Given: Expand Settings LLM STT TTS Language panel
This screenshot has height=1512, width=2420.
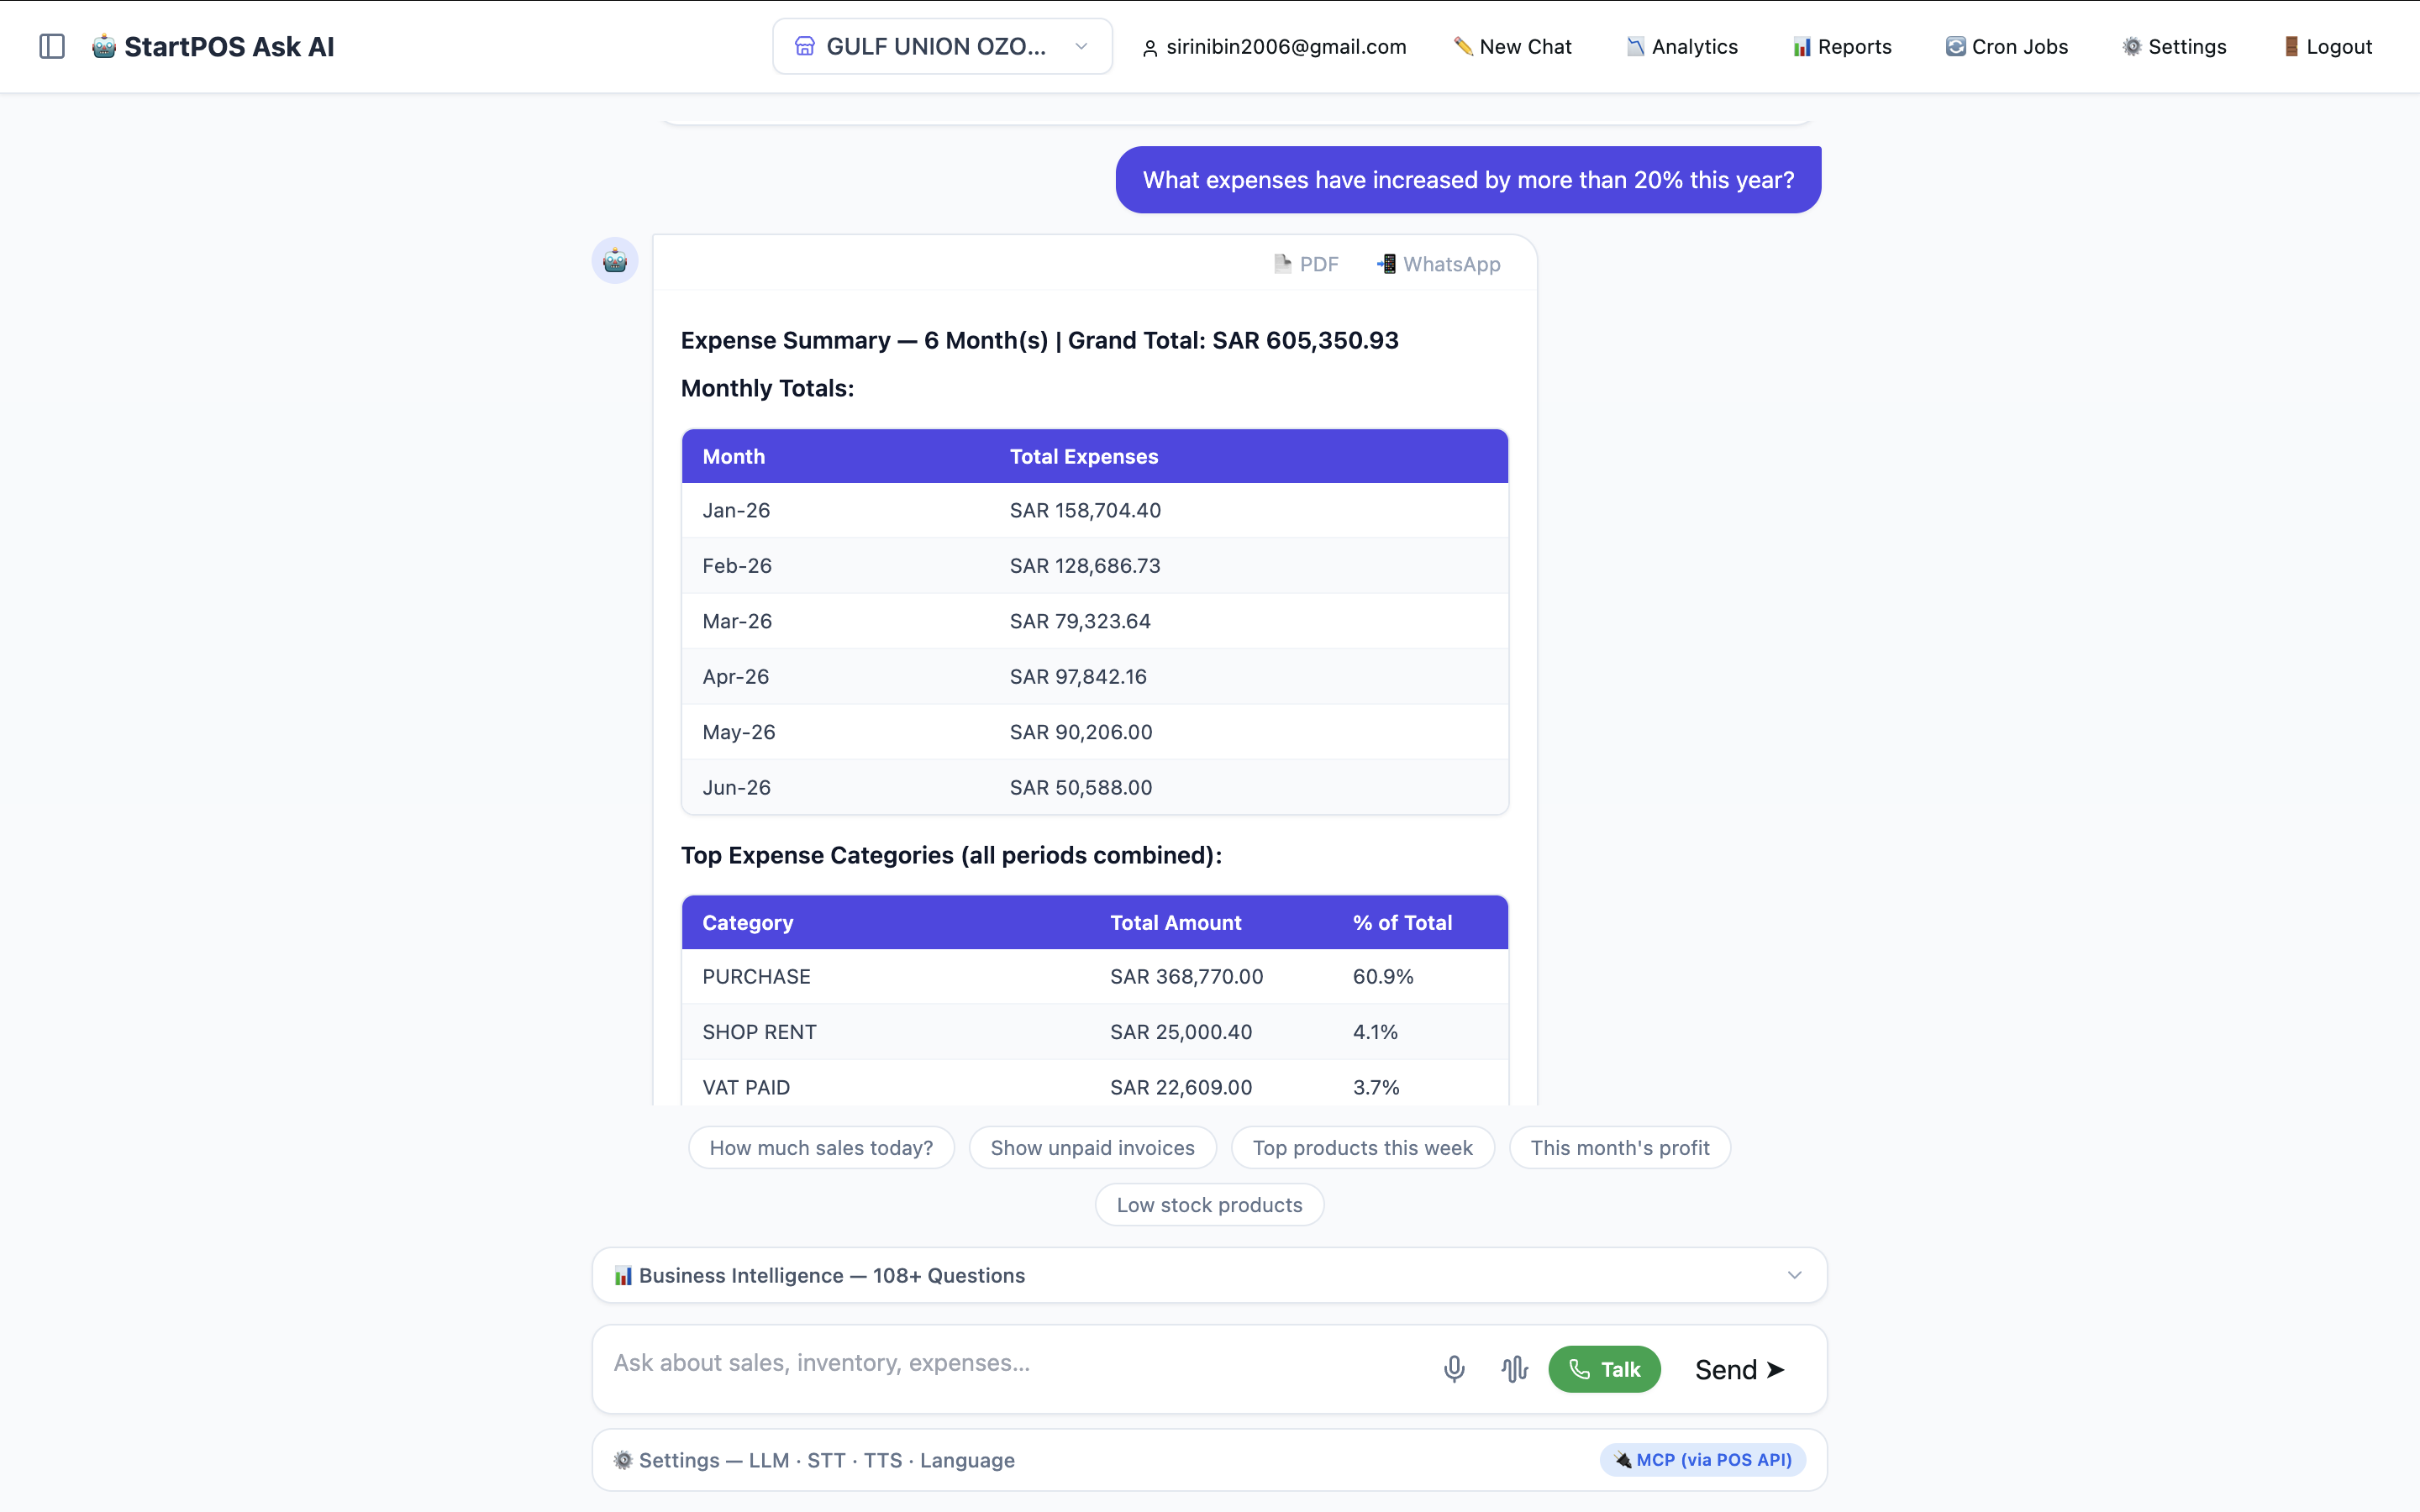Looking at the screenshot, I should 1209,1460.
